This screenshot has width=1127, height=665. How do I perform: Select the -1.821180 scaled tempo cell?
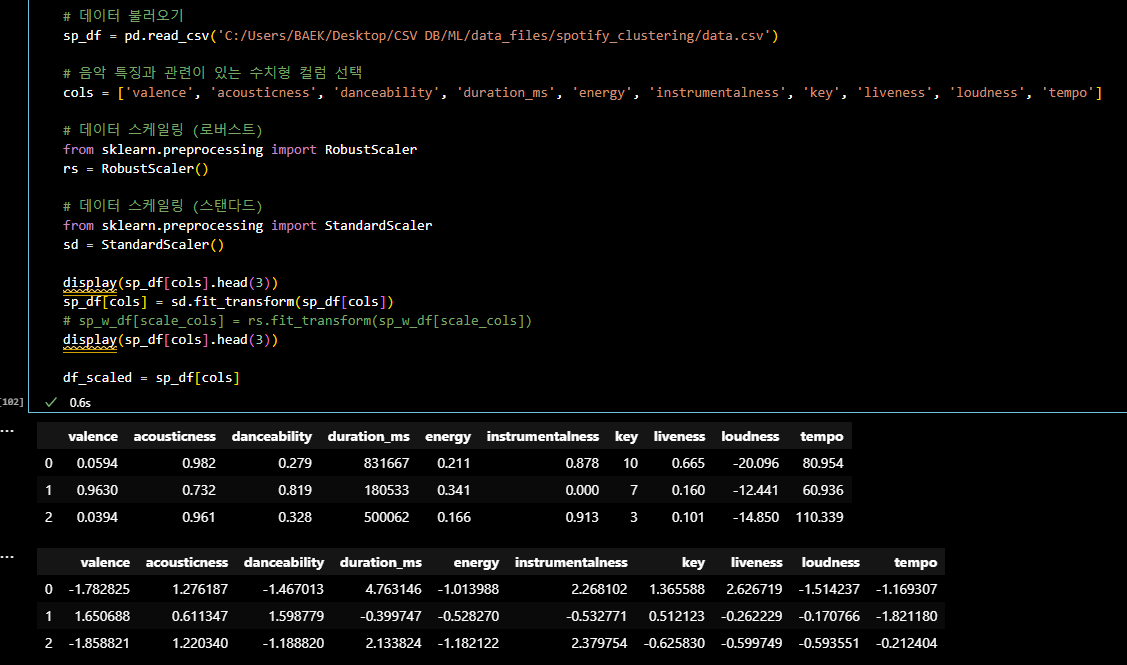point(906,616)
